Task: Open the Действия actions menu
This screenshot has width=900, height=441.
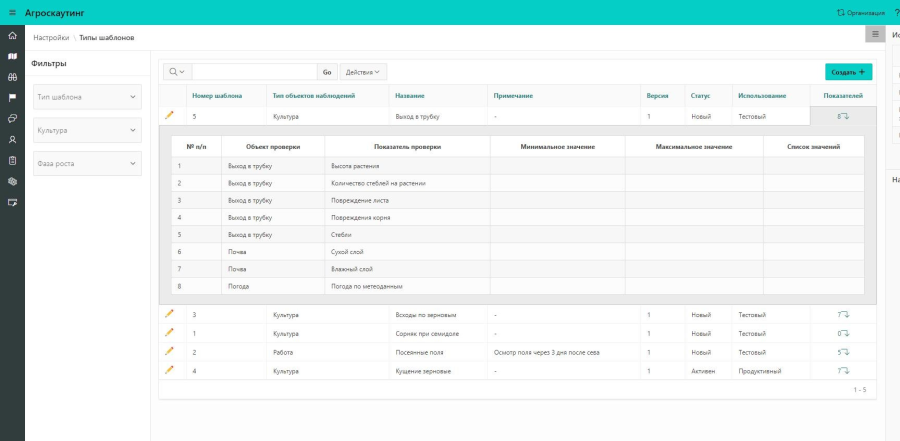Action: pyautogui.click(x=363, y=72)
